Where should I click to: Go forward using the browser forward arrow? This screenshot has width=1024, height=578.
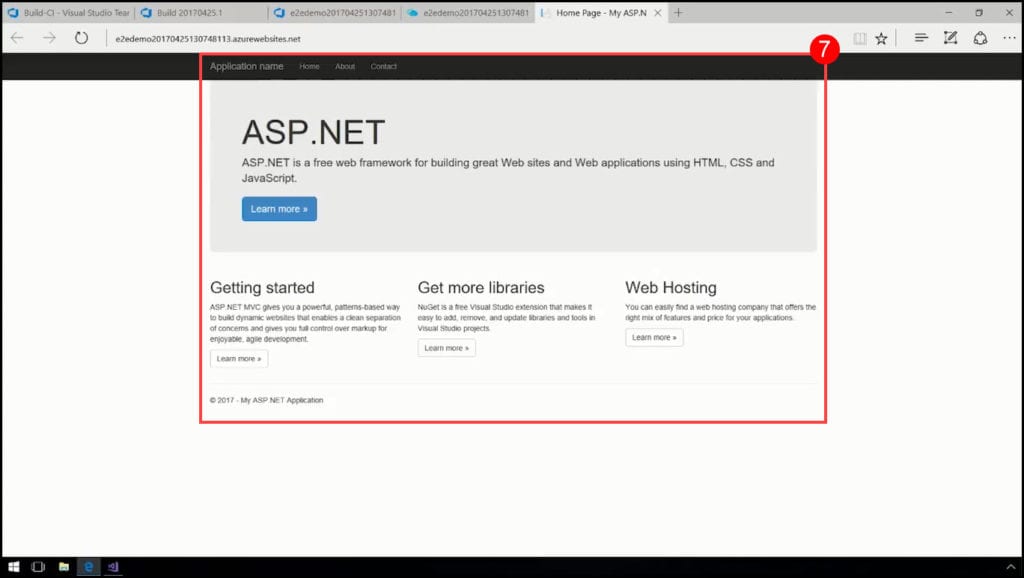50,38
